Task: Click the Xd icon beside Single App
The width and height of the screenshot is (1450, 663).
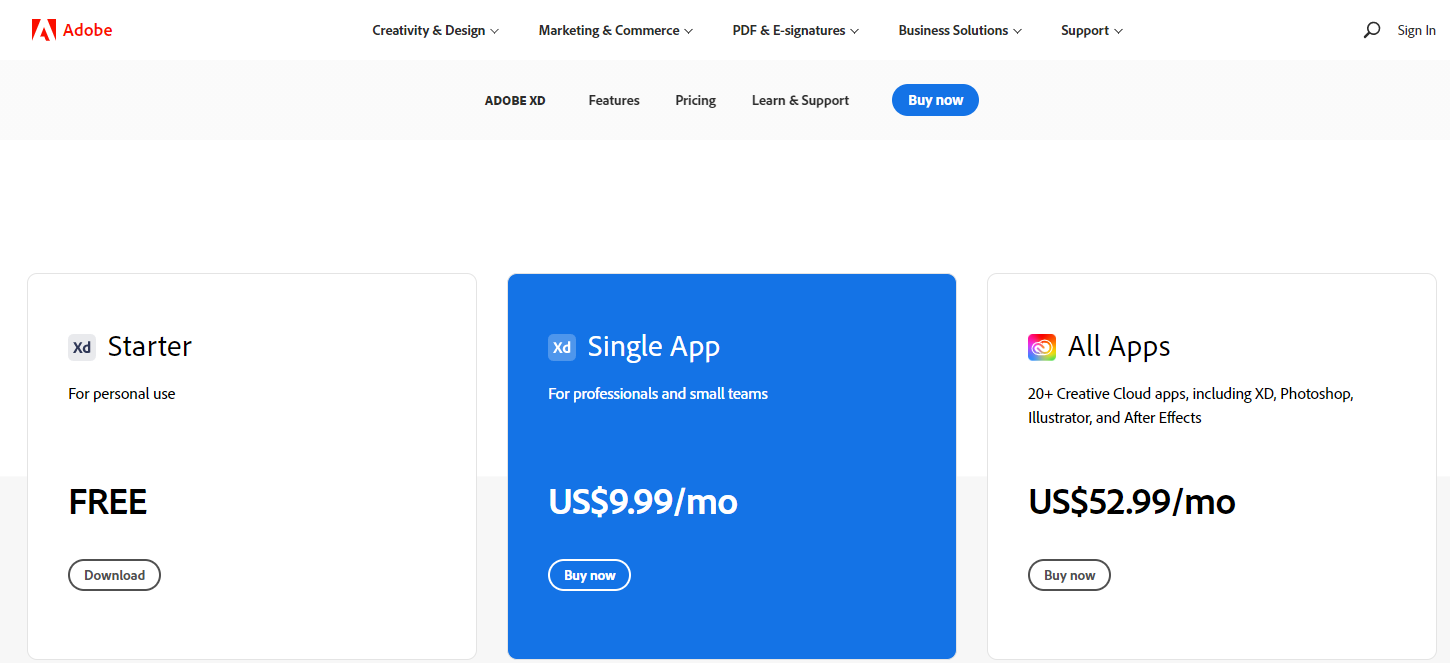Action: pos(562,347)
